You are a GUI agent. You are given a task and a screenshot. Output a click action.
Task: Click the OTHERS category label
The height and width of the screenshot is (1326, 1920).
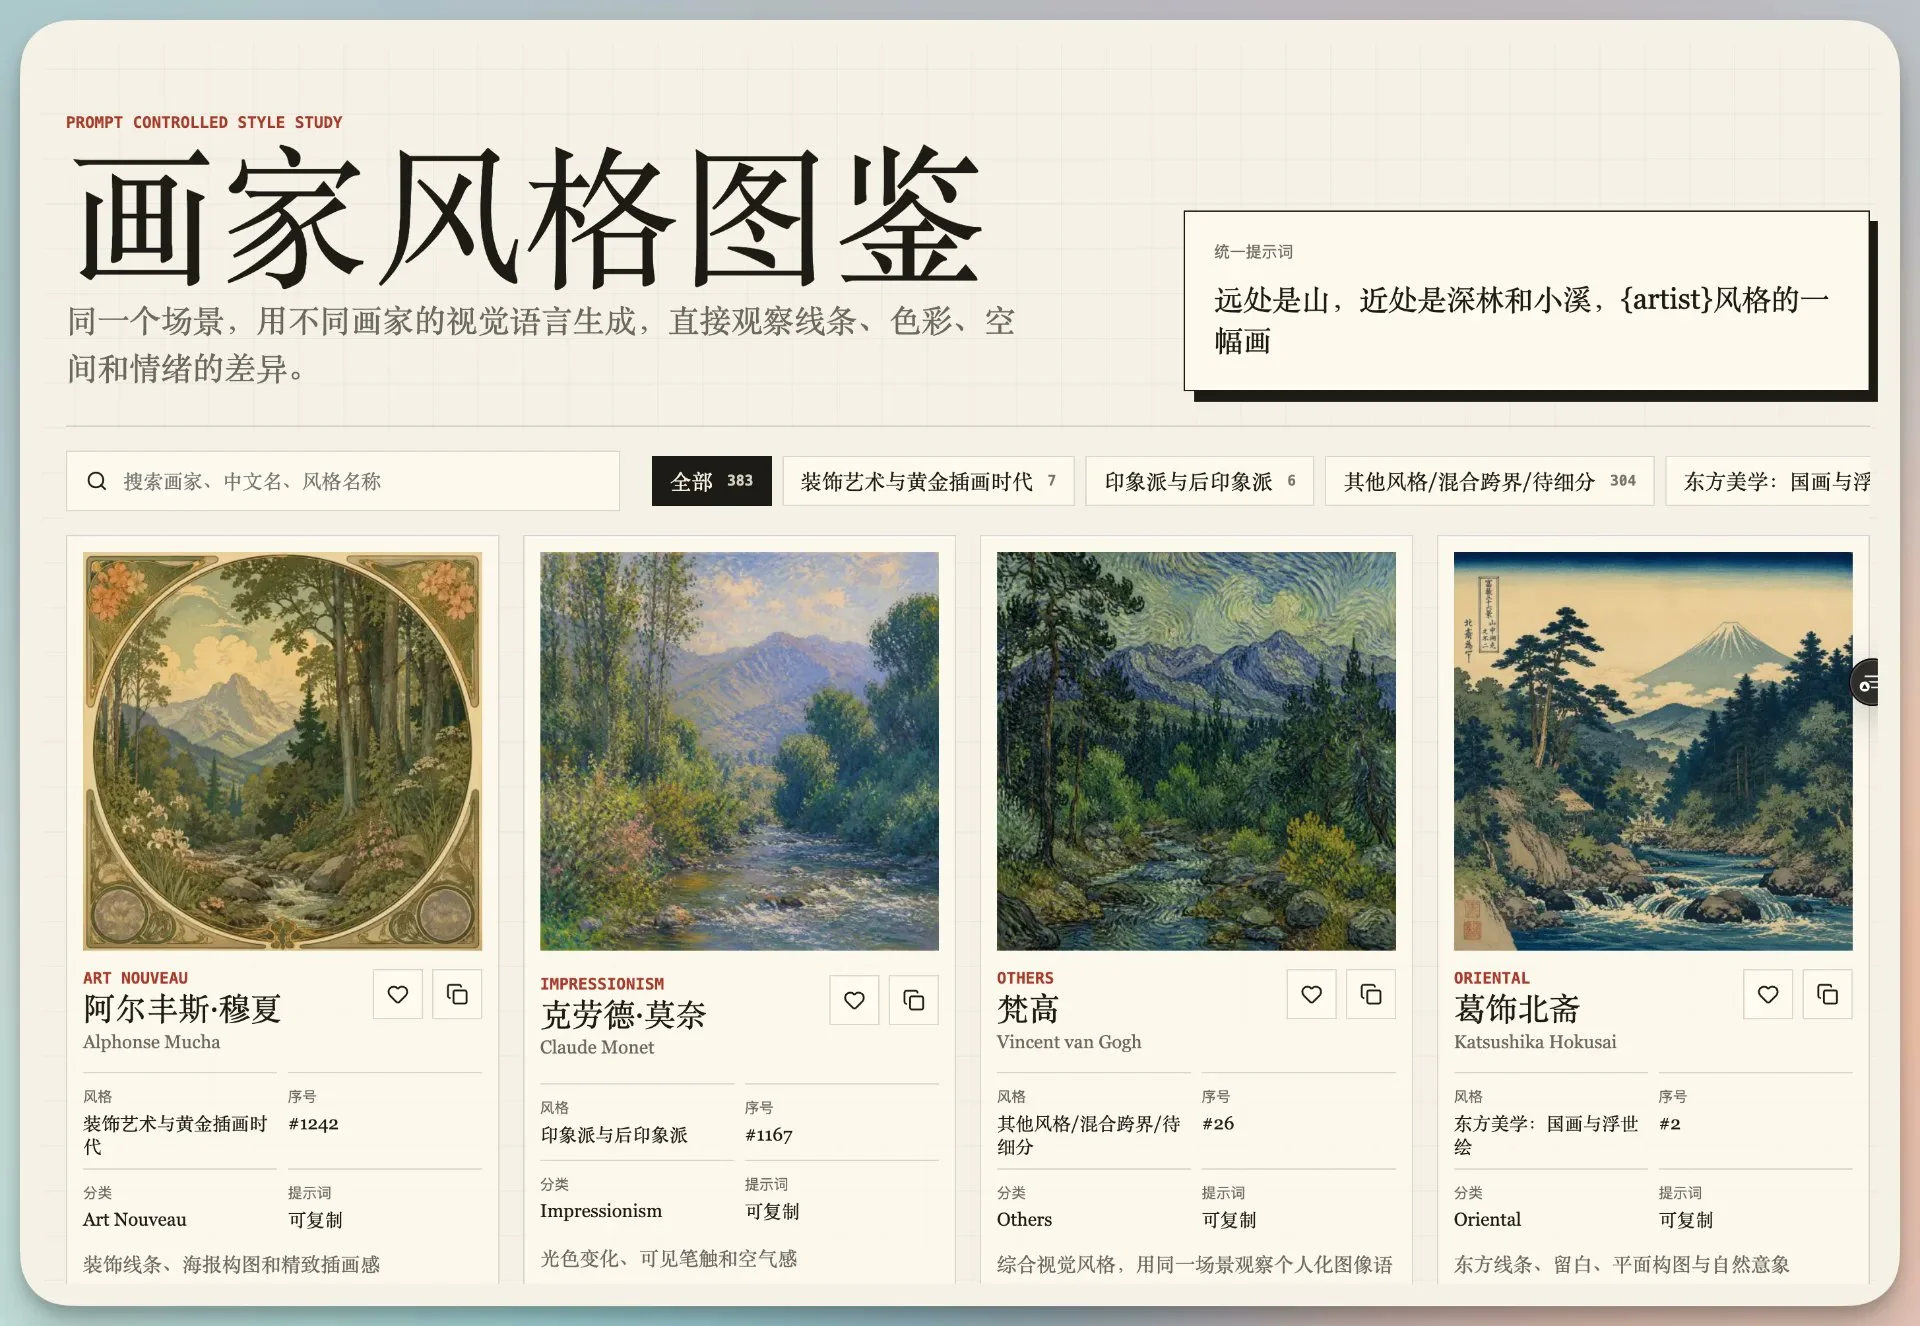pyautogui.click(x=1025, y=978)
